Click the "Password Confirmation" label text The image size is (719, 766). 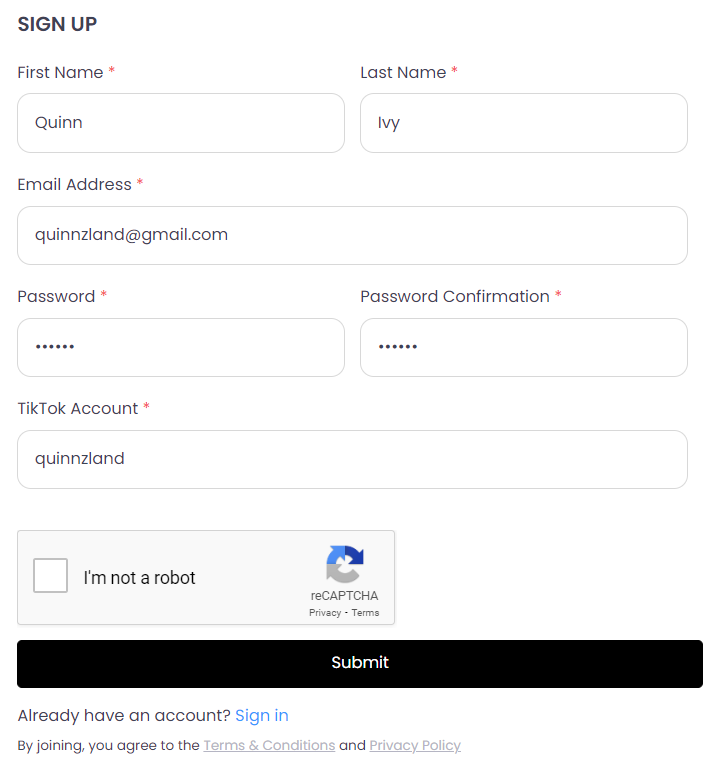(x=455, y=297)
